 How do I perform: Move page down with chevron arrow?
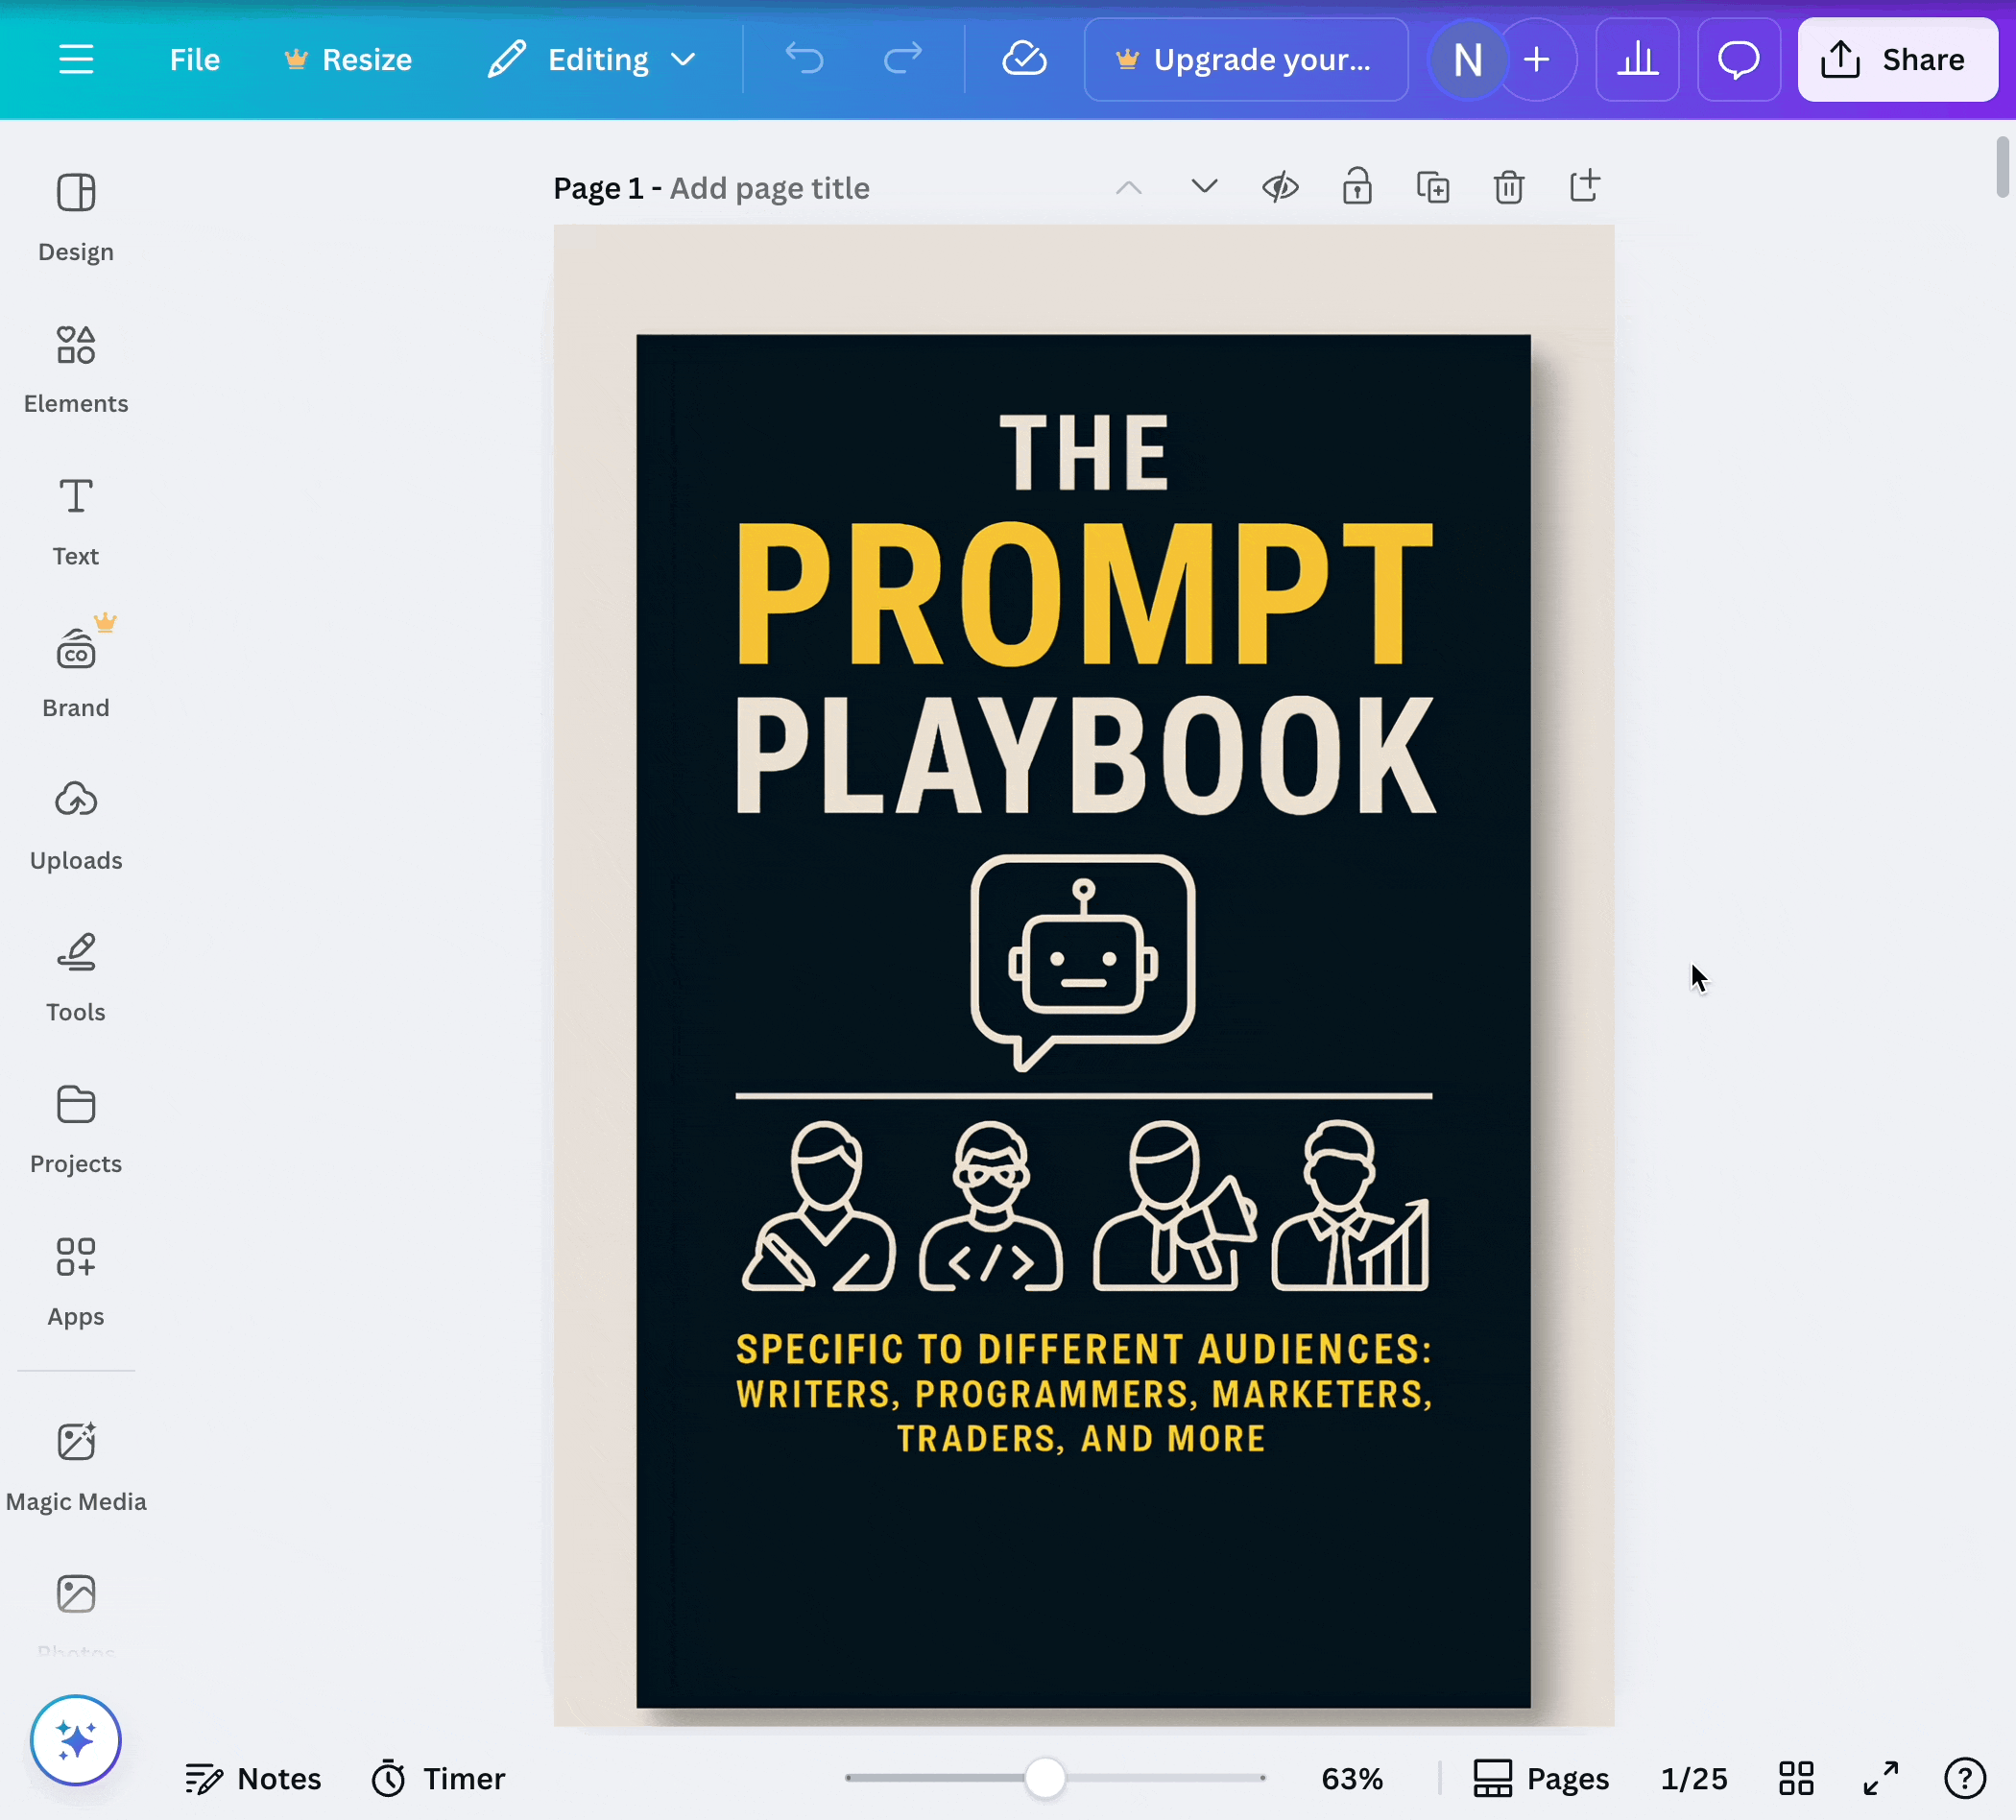pos(1204,188)
